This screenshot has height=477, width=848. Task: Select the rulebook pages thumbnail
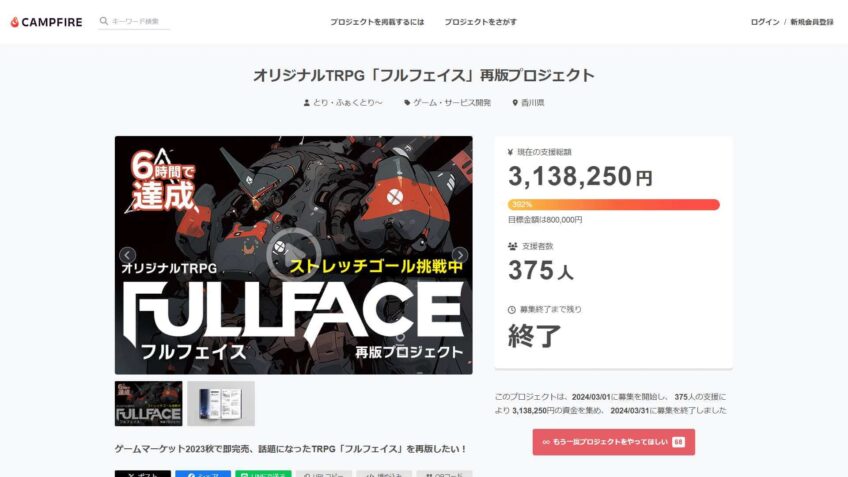pos(221,403)
